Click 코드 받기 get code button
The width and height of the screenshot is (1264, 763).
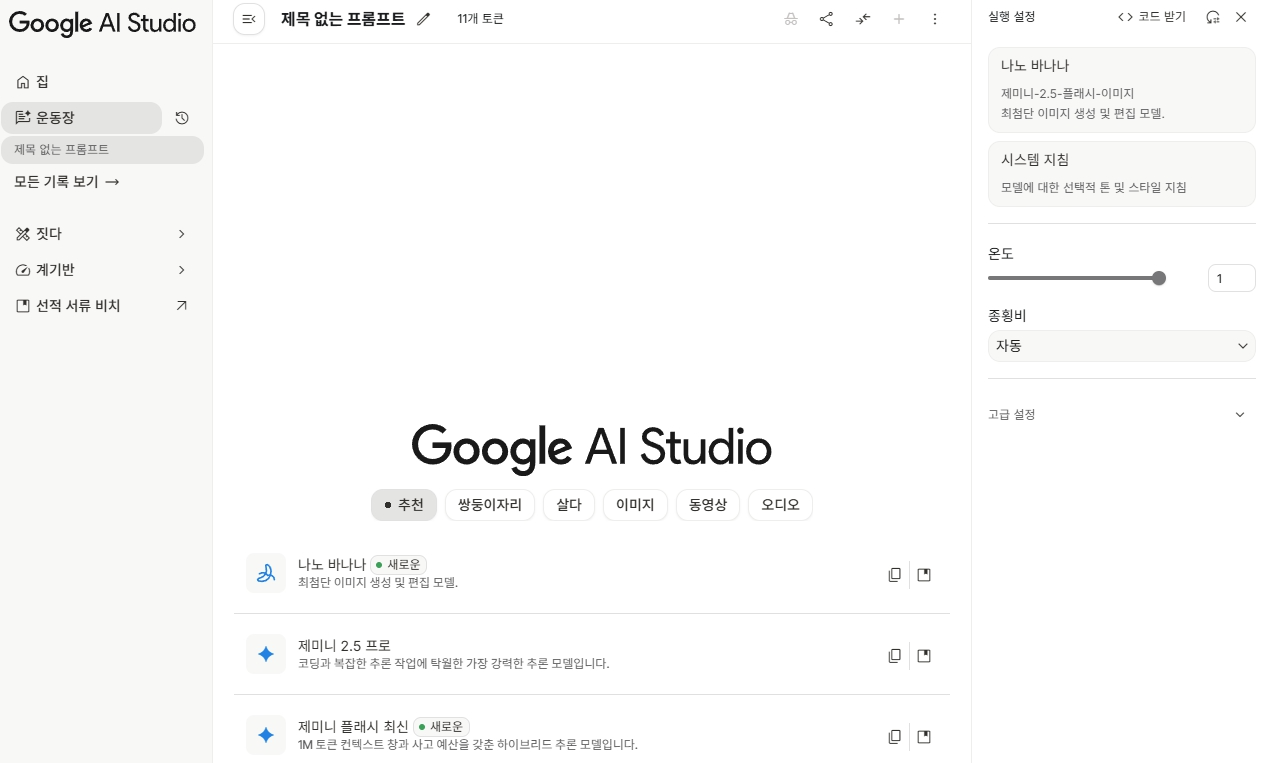(x=1152, y=17)
